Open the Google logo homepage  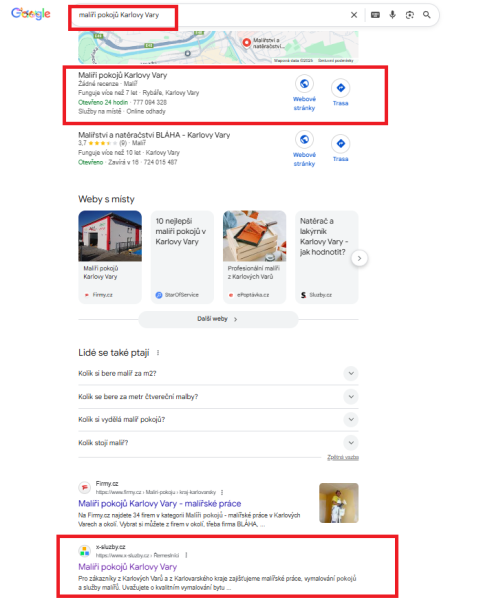pyautogui.click(x=31, y=14)
